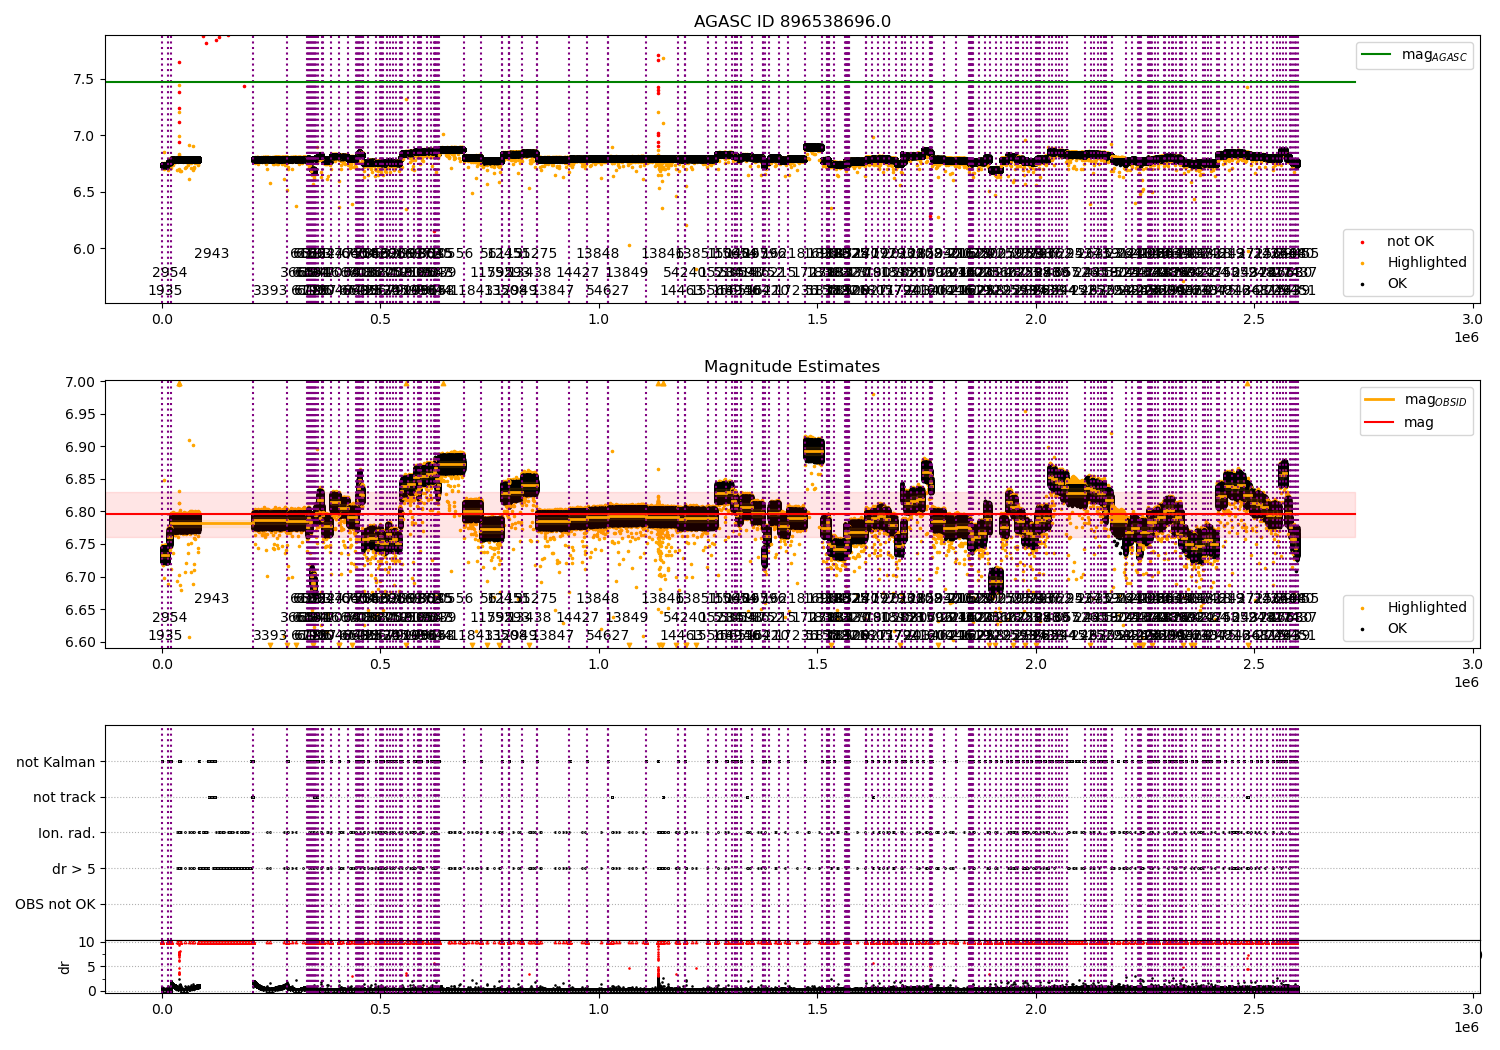The height and width of the screenshot is (1050, 1500).
Task: Click x-axis tick 1.0 in top plot
Action: [x=599, y=320]
